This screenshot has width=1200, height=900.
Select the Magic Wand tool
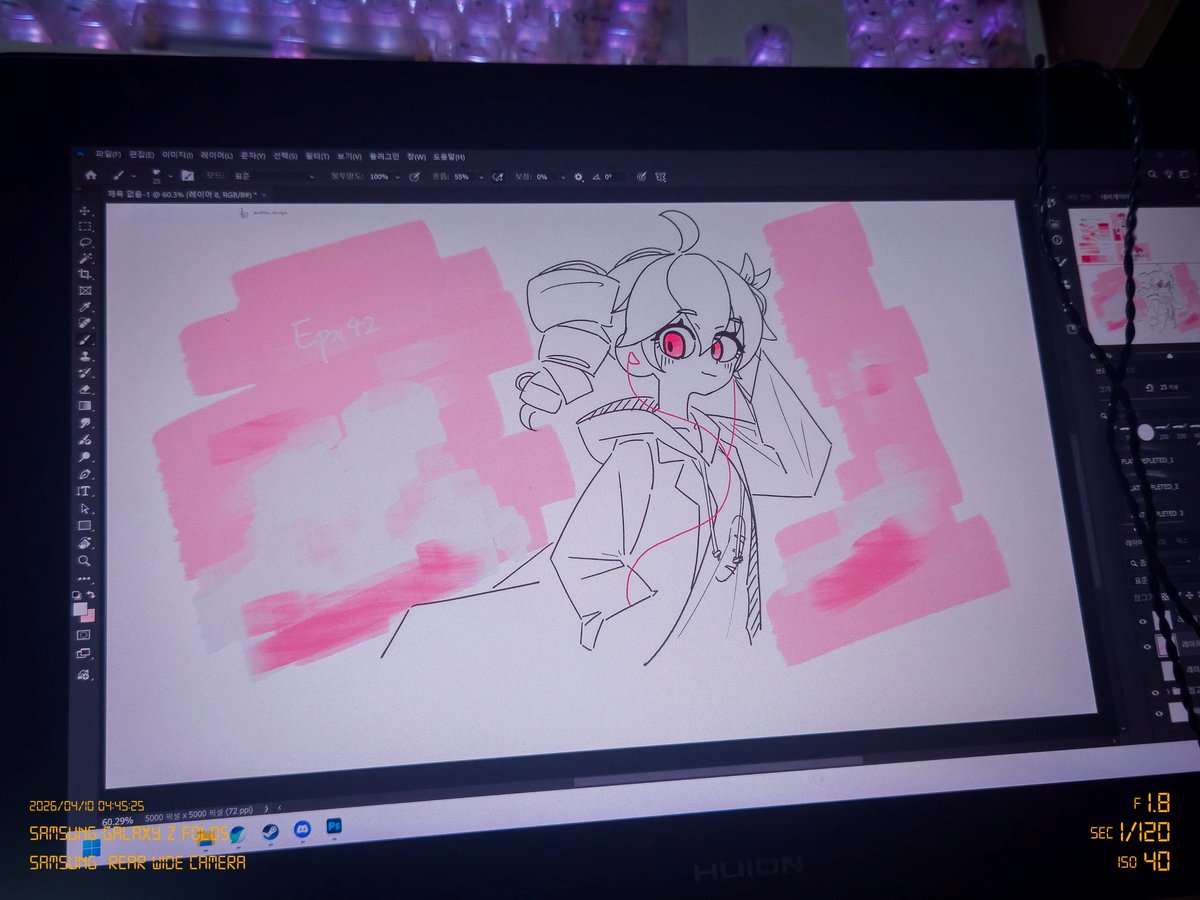(x=85, y=258)
